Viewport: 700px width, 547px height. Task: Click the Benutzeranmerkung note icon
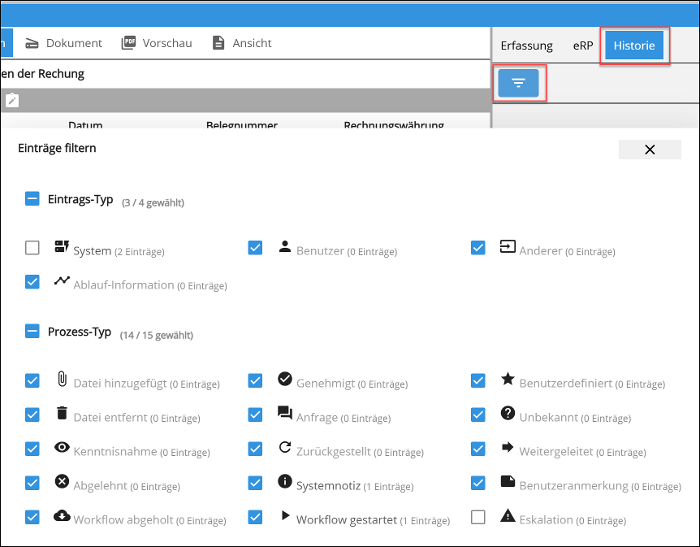[508, 481]
